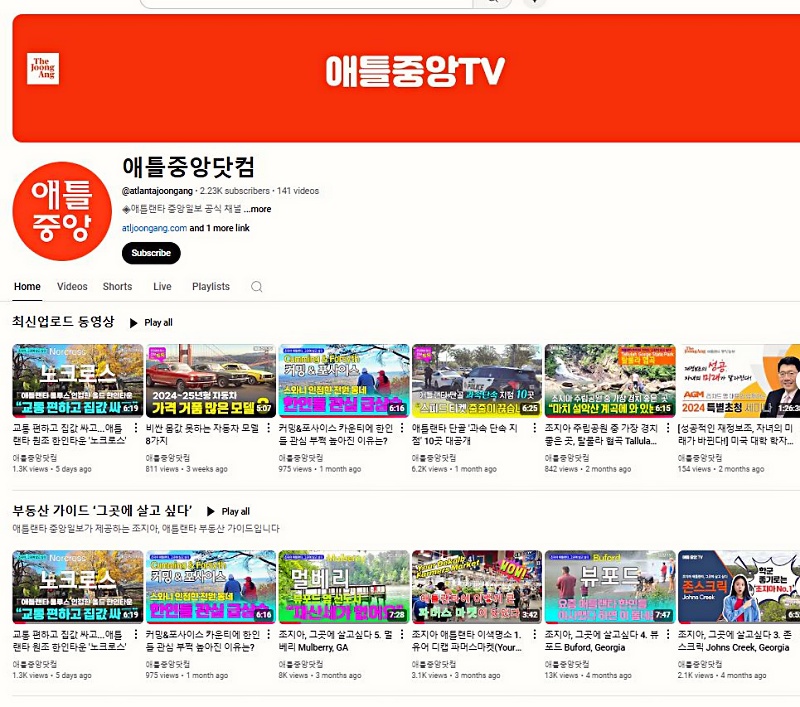The image size is (800, 707).
Task: Go to the Shorts tab
Action: (x=117, y=287)
